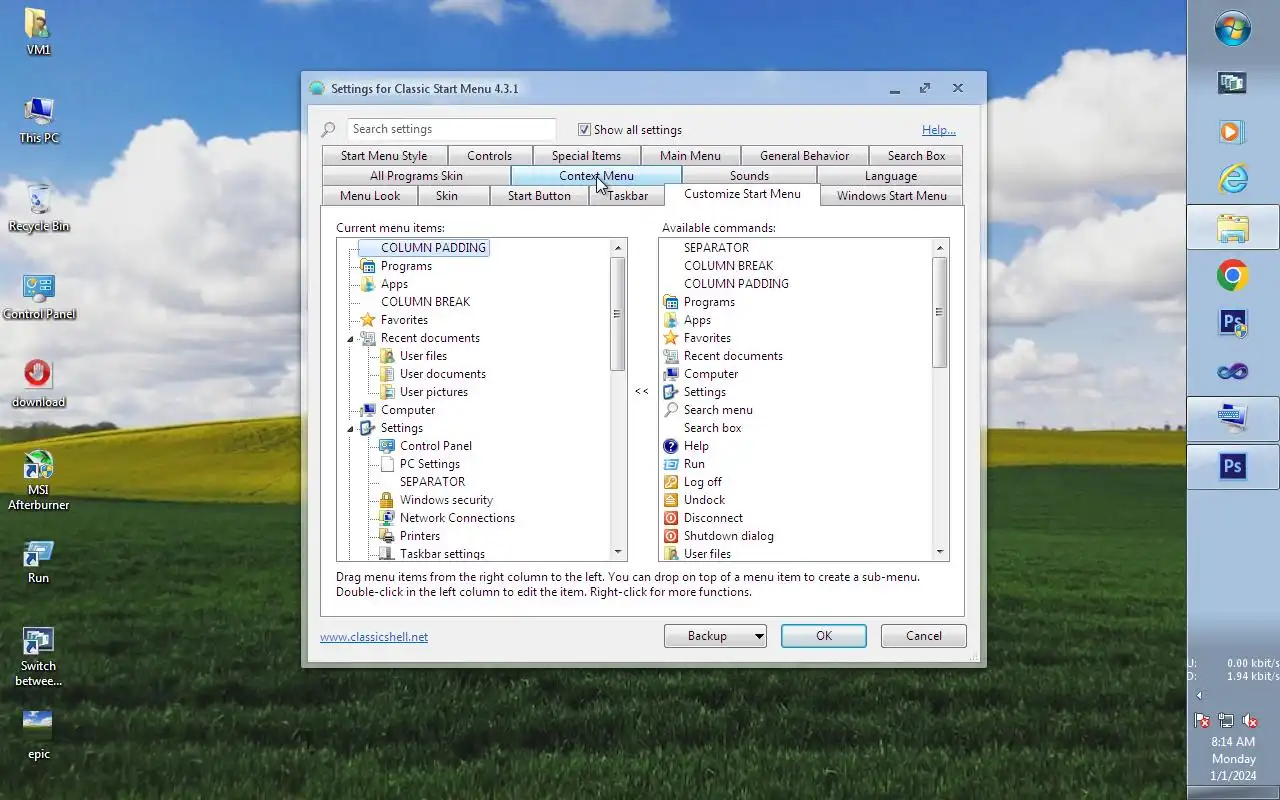Viewport: 1280px width, 800px height.
Task: Select COLUMN BREAK in current menu items
Action: (425, 302)
